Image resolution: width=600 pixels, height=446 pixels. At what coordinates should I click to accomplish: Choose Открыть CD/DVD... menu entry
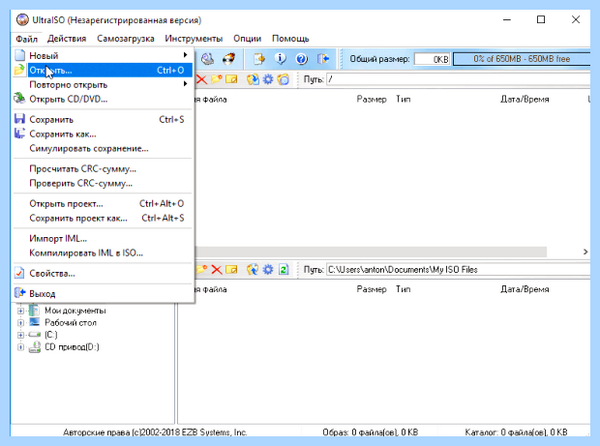pos(103,99)
